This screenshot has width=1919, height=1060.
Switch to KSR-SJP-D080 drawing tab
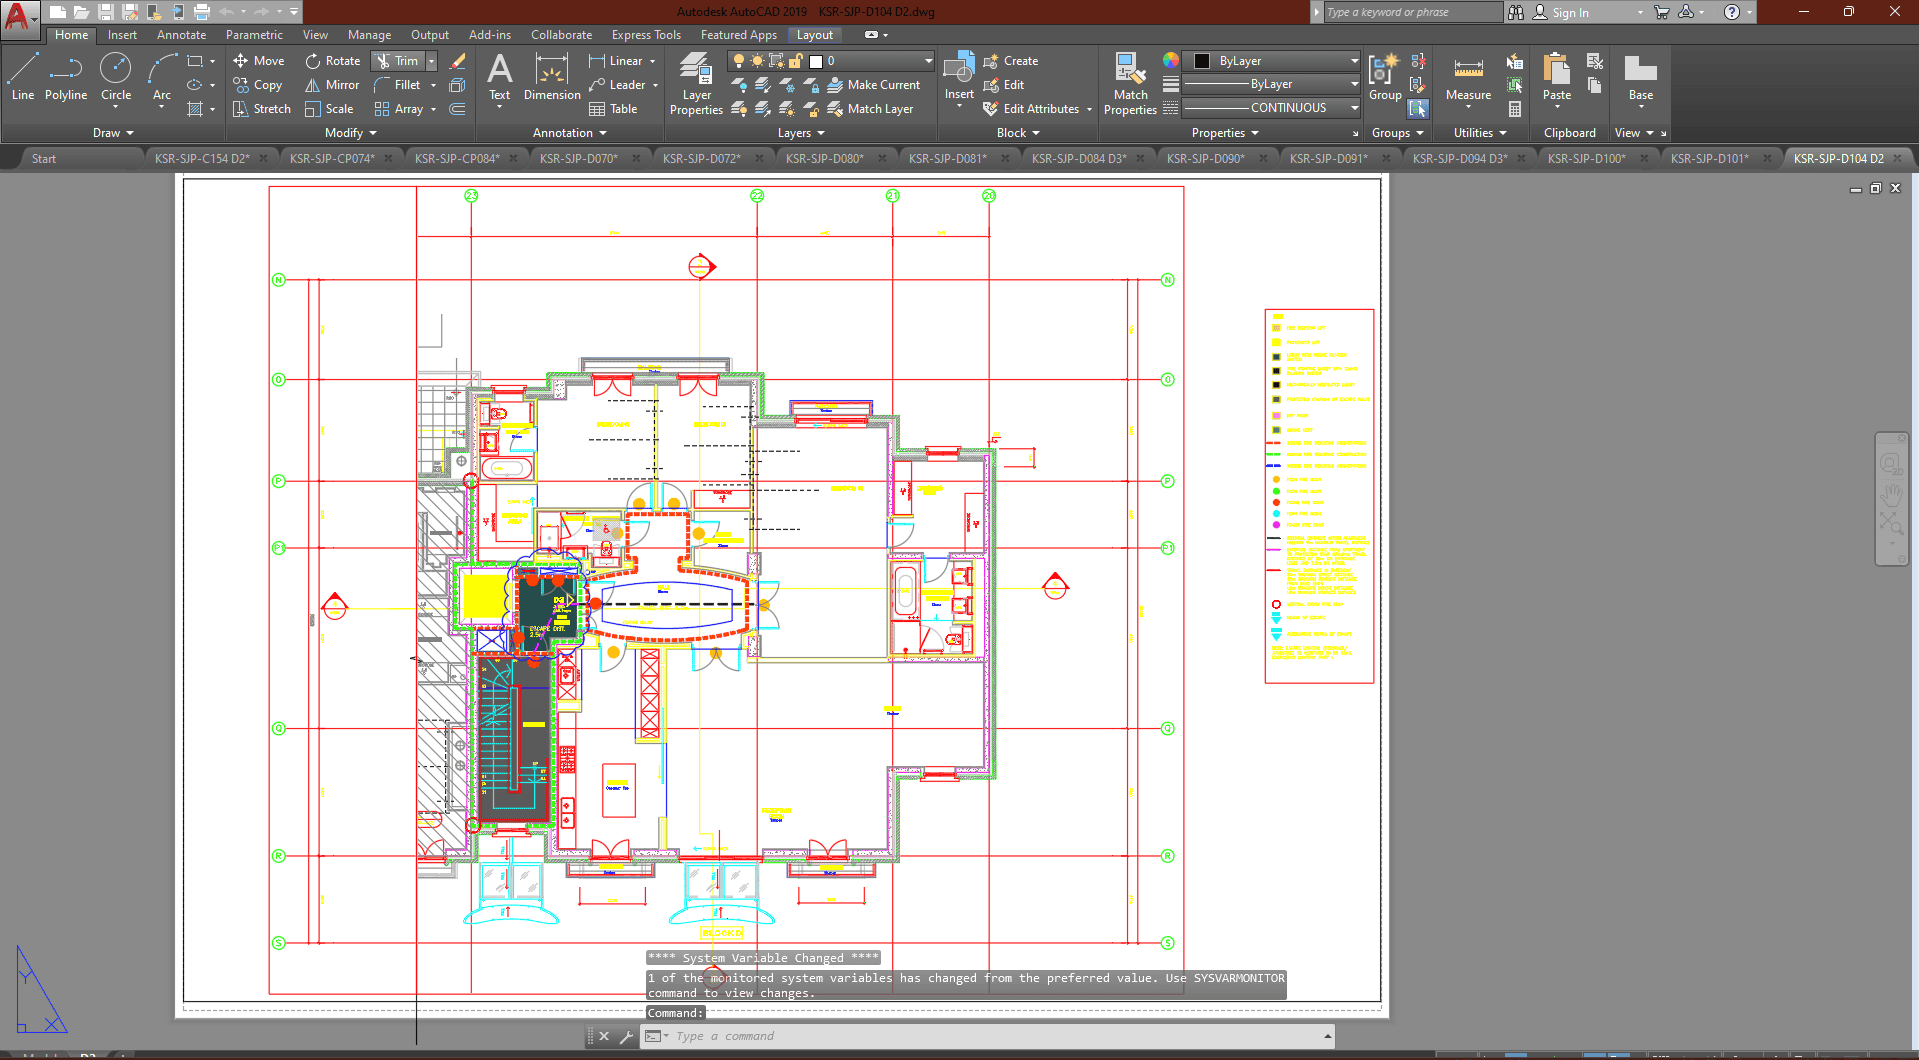(824, 158)
